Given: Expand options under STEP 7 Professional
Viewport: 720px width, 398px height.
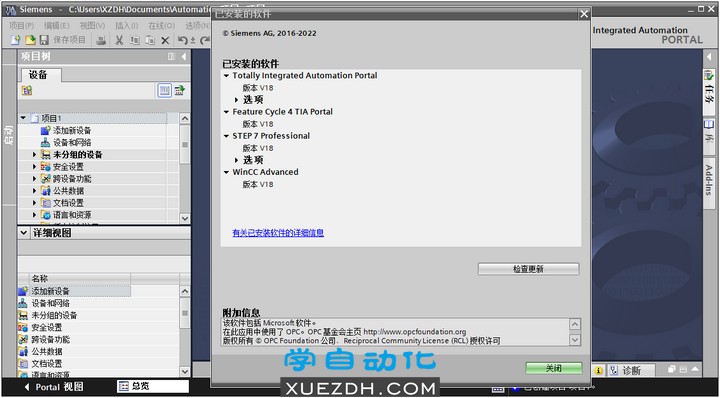Looking at the screenshot, I should [236, 160].
